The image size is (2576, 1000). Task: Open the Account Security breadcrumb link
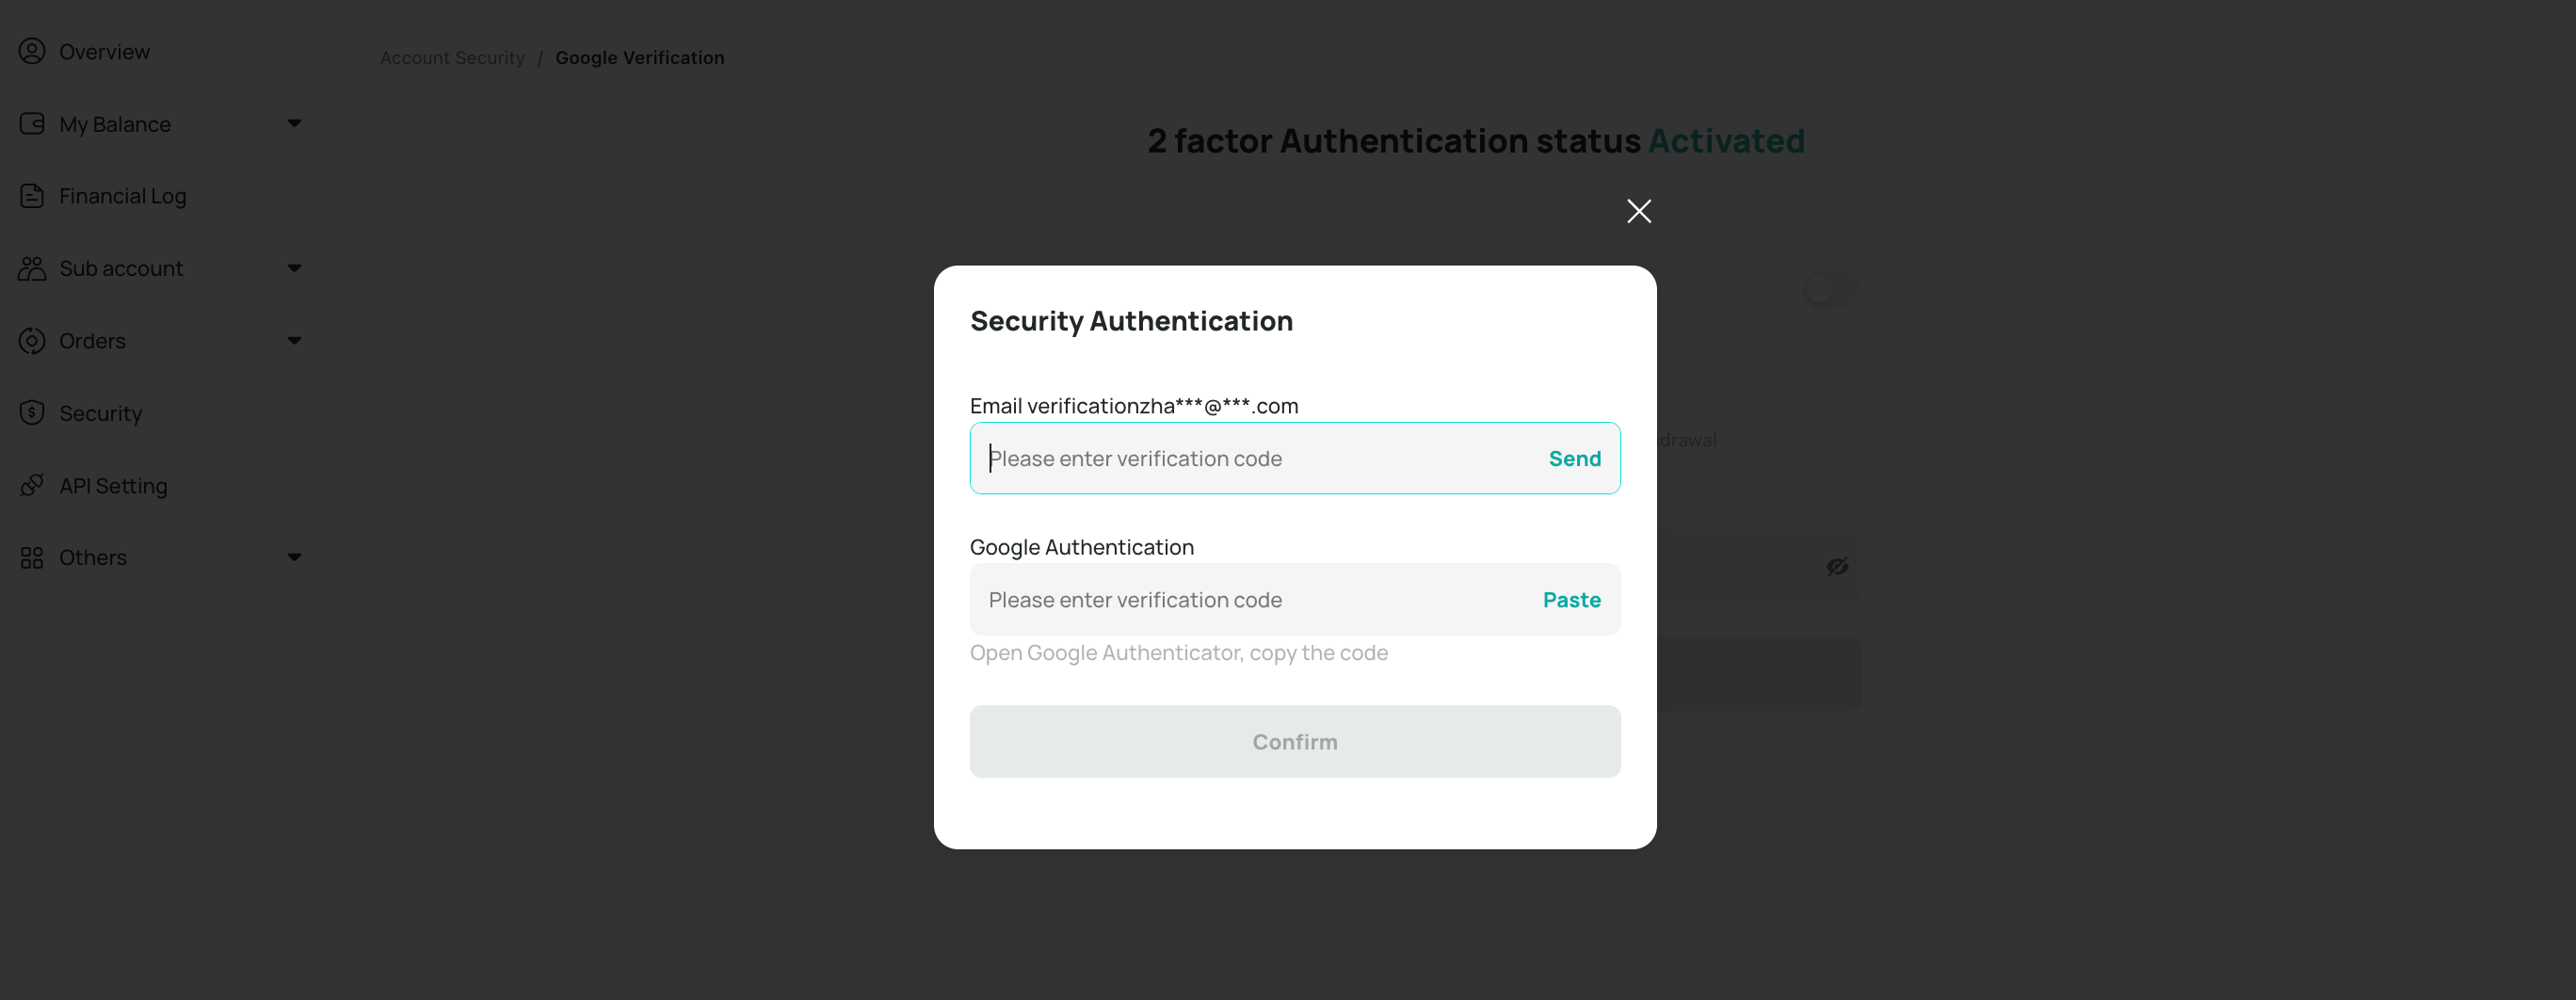pyautogui.click(x=452, y=58)
